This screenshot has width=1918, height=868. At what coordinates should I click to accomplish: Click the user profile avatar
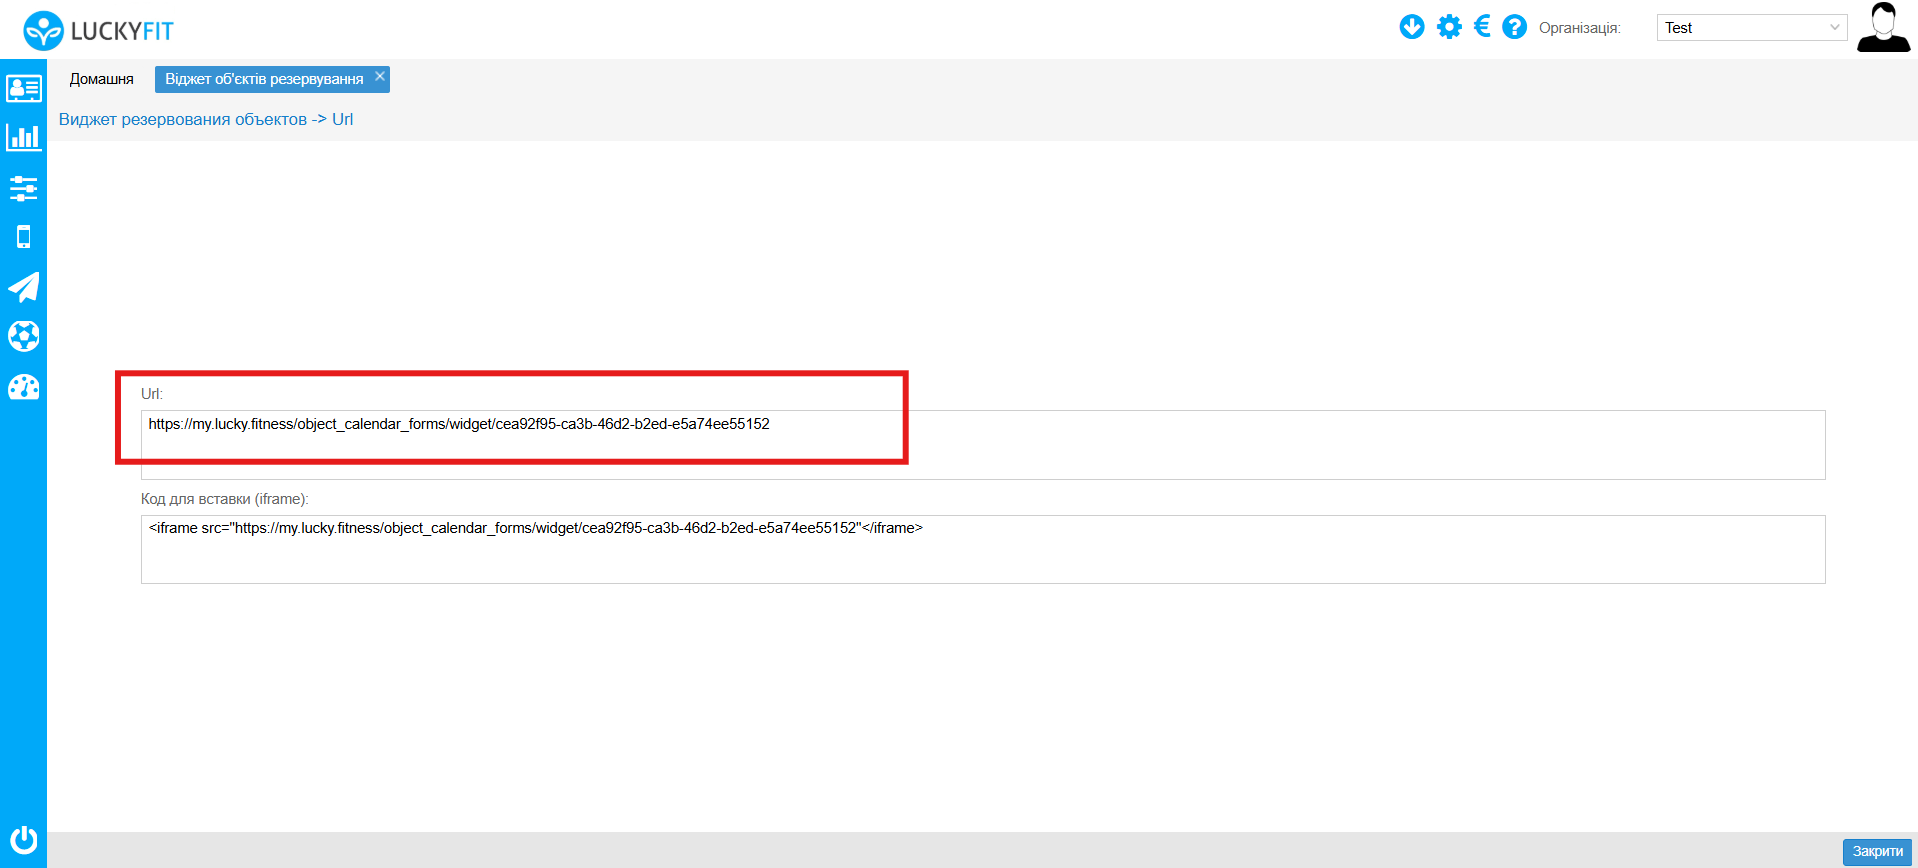point(1882,28)
